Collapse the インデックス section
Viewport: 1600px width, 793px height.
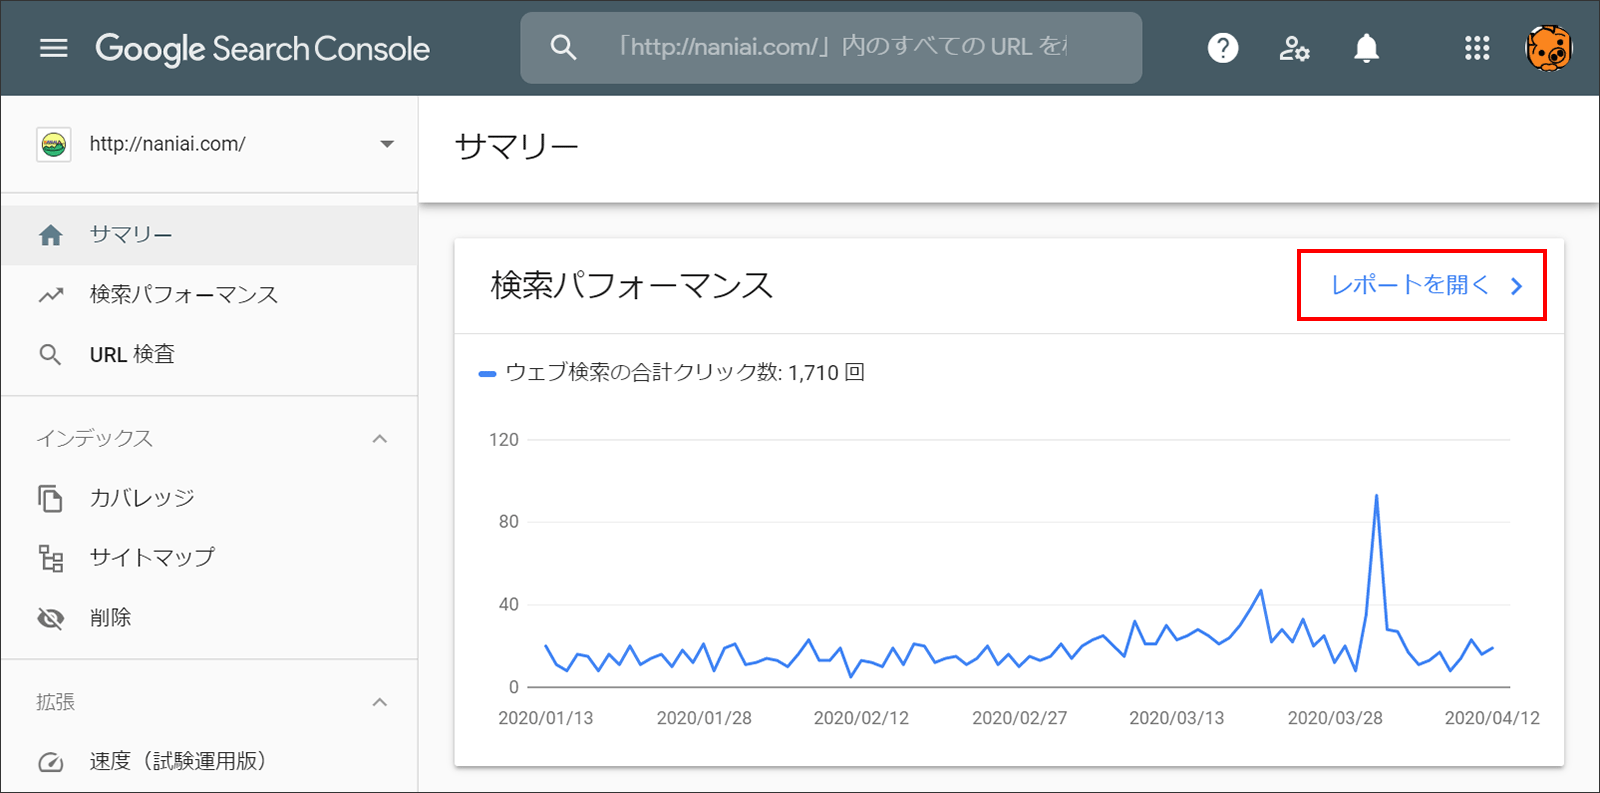pos(380,439)
